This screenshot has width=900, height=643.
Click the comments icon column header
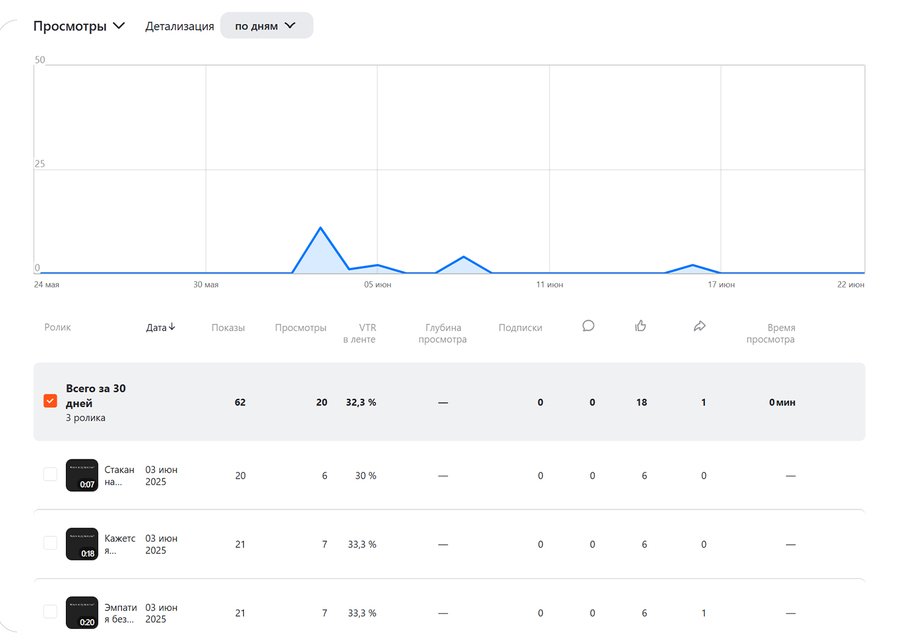click(588, 326)
